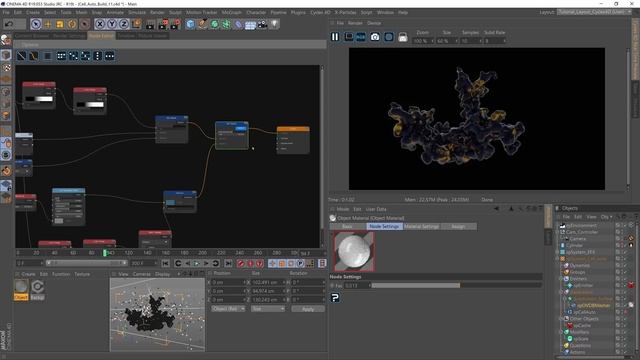
Task: Click the Deformer icon
Action: [x=238, y=24]
